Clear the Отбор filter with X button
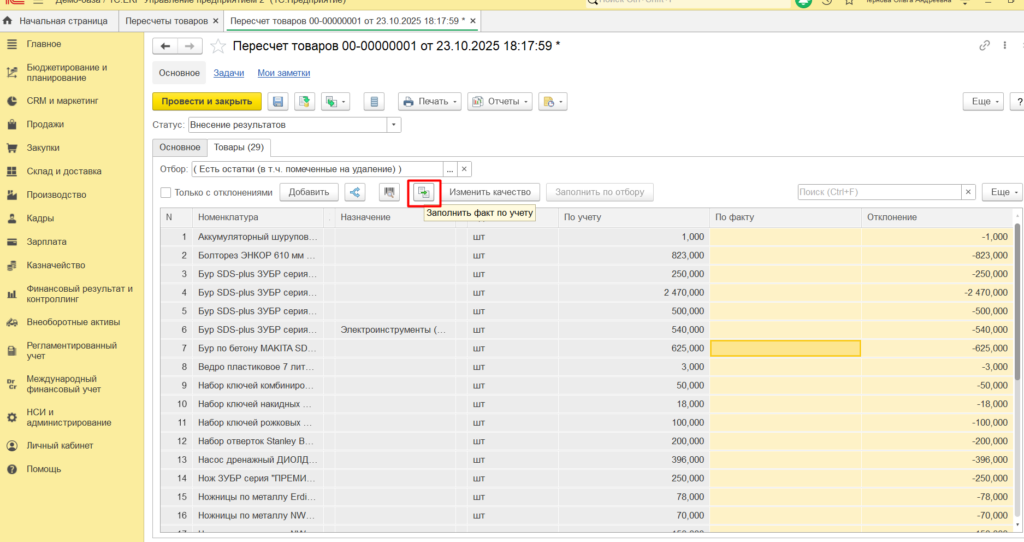 (464, 169)
